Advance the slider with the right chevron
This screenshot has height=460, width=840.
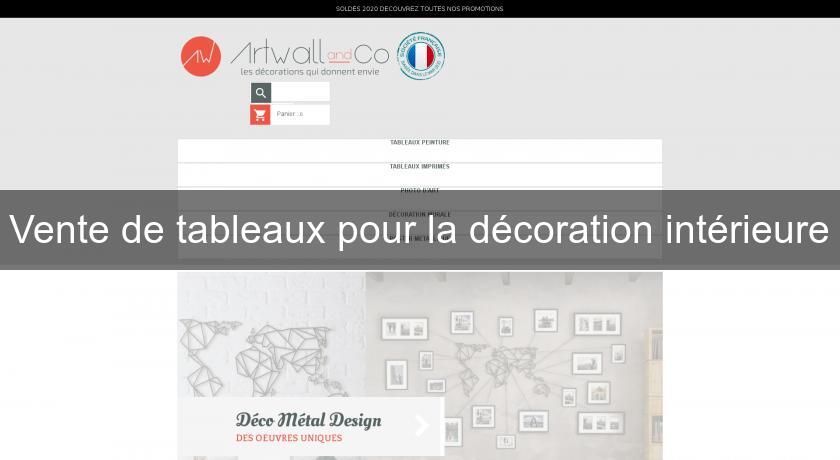(422, 426)
